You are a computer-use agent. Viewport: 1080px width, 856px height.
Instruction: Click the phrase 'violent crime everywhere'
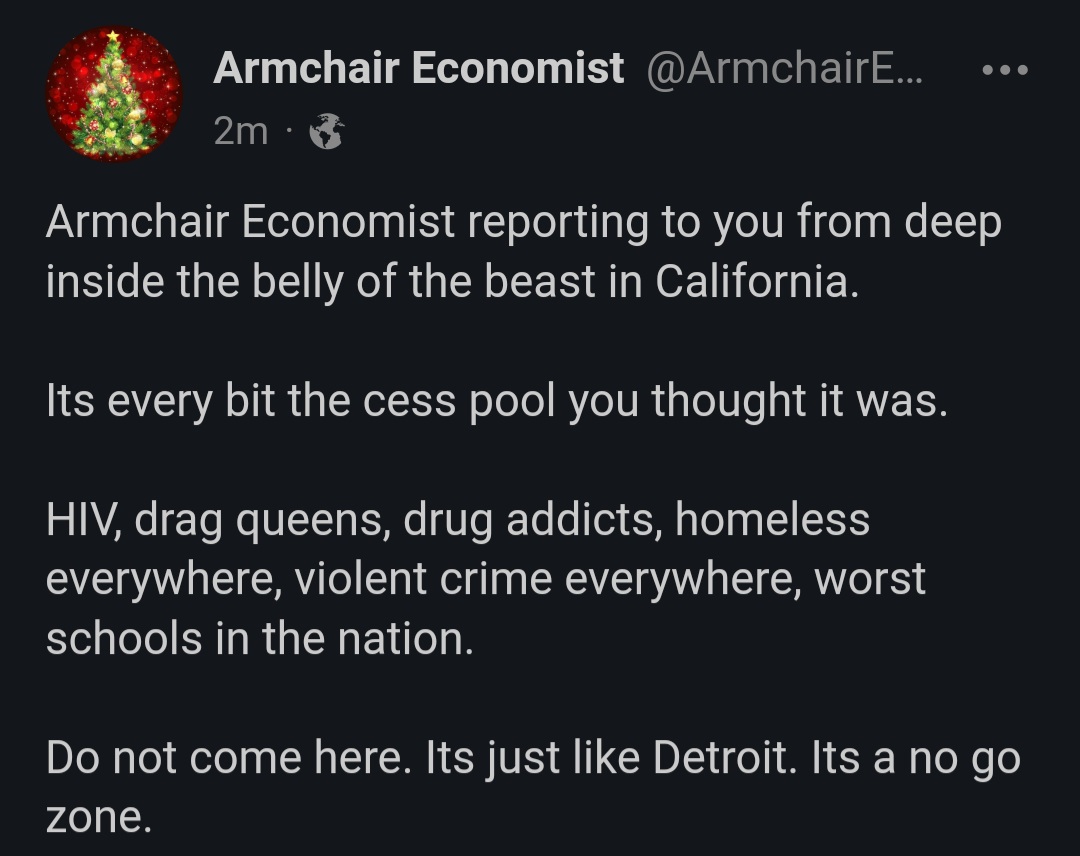click(548, 579)
